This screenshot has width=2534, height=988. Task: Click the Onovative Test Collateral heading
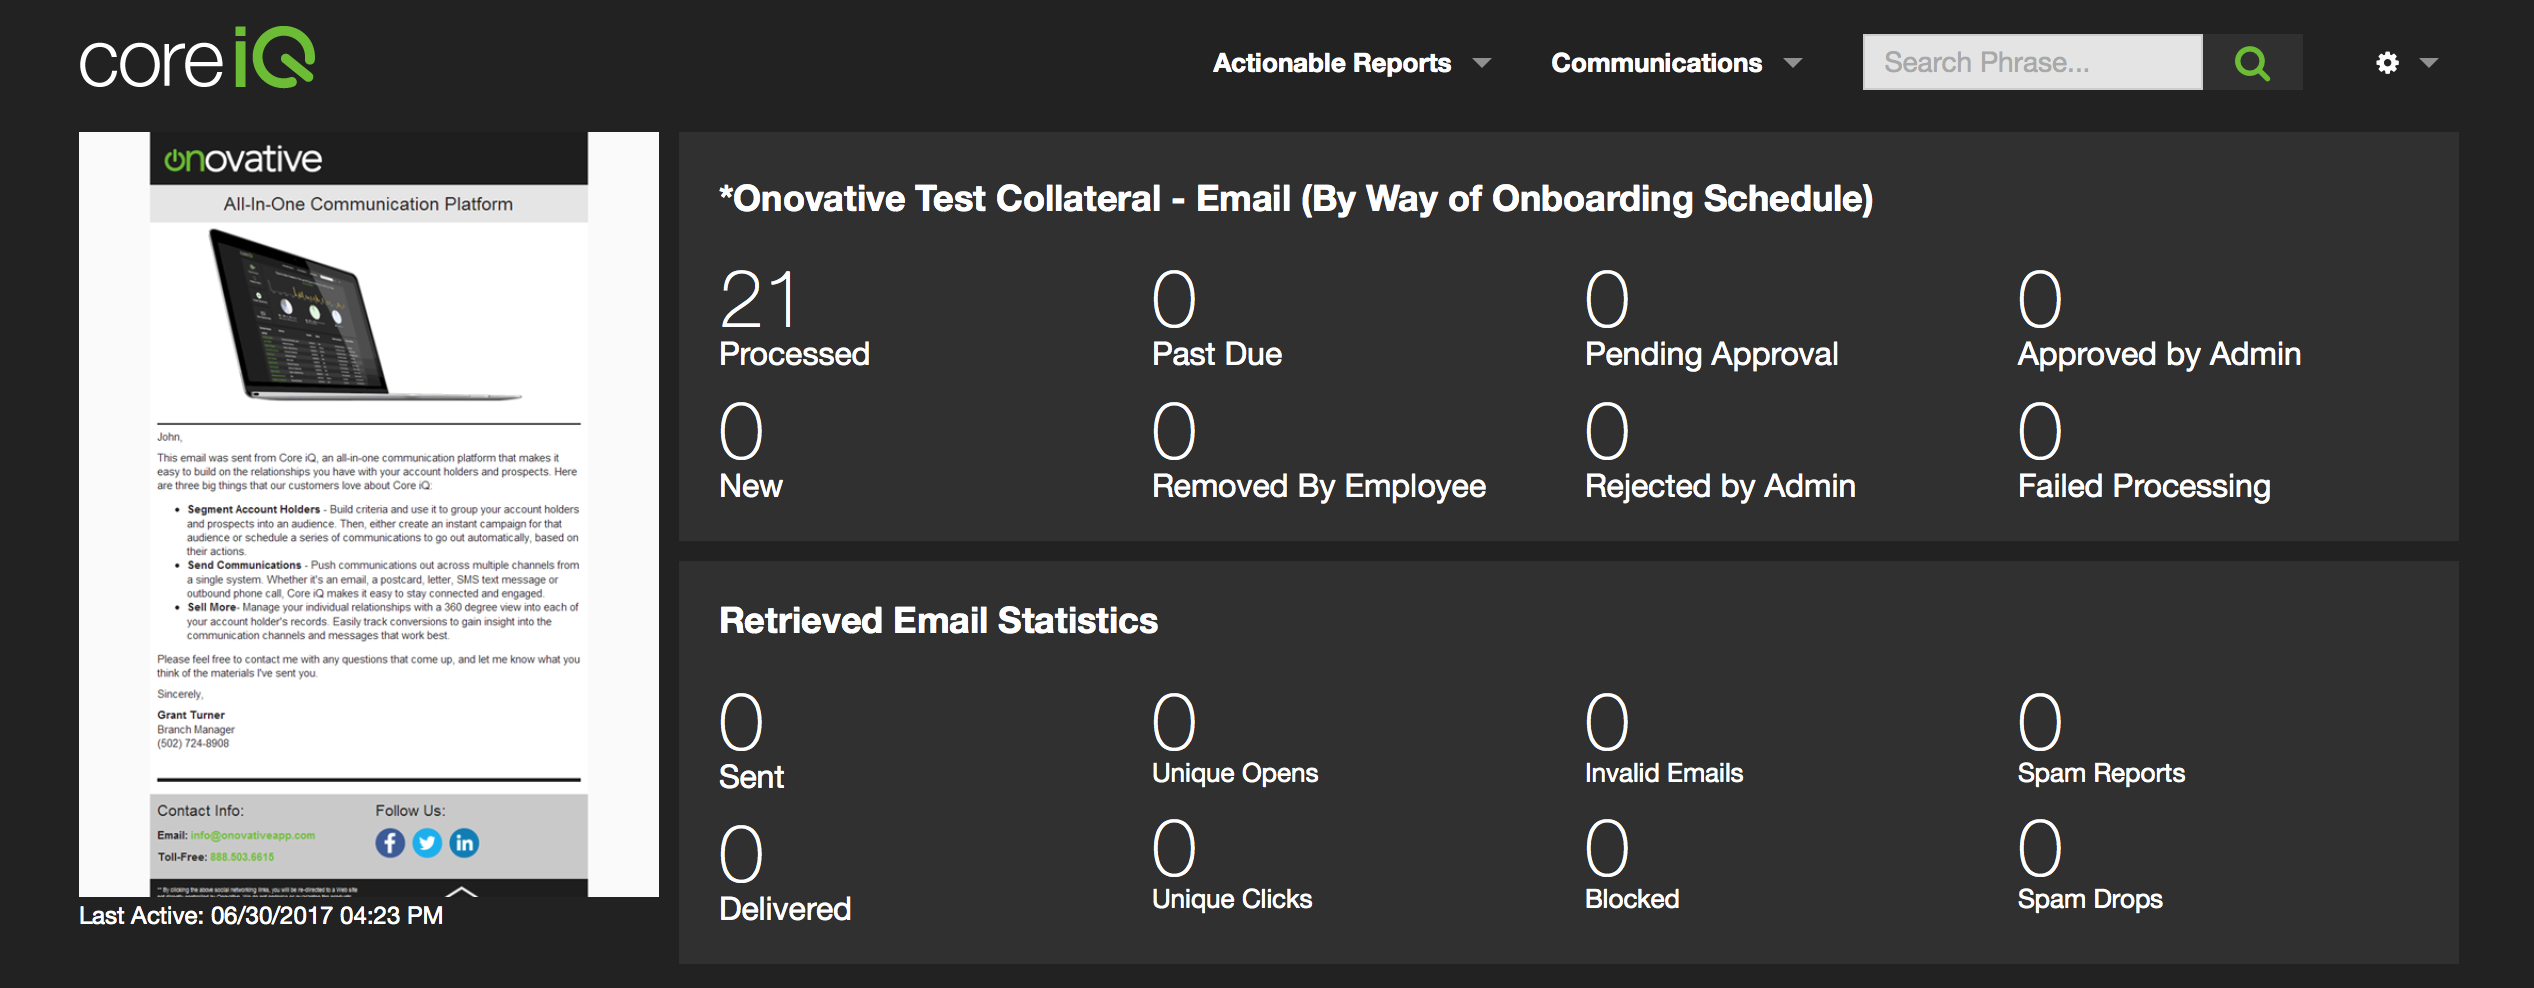(x=1296, y=199)
